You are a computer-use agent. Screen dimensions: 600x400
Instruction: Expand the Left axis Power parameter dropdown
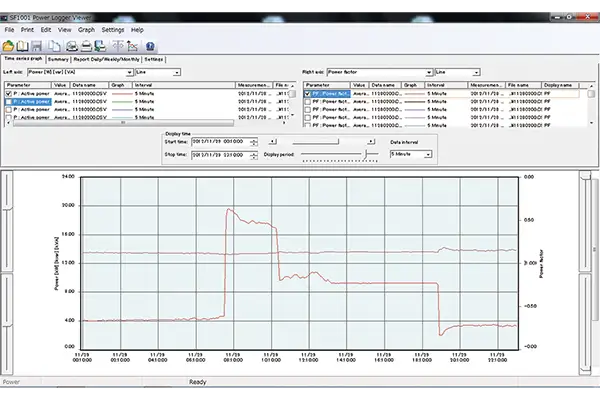pos(129,72)
